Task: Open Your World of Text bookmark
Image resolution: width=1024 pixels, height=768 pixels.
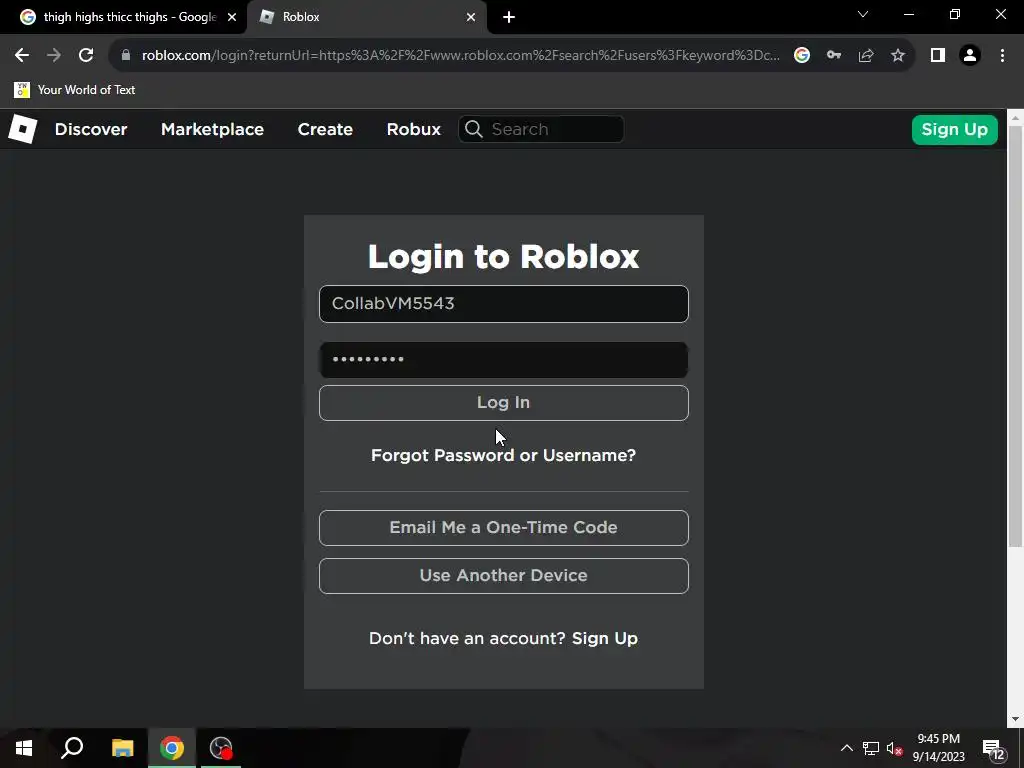Action: 74,89
